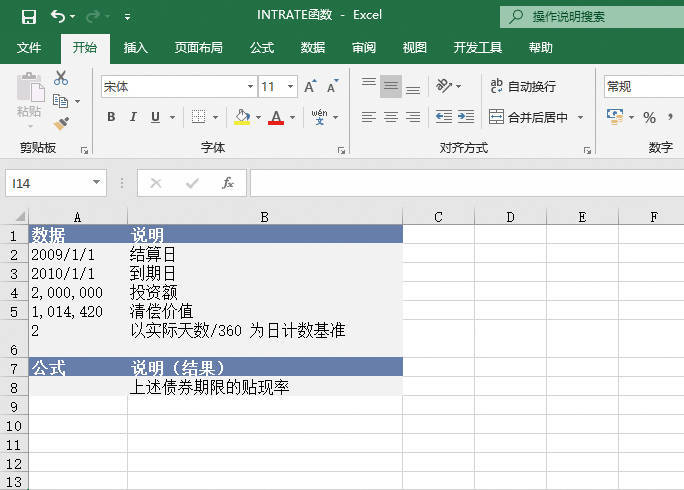This screenshot has width=684, height=490.
Task: Click the Paste (粘贴) button
Action: tap(29, 98)
